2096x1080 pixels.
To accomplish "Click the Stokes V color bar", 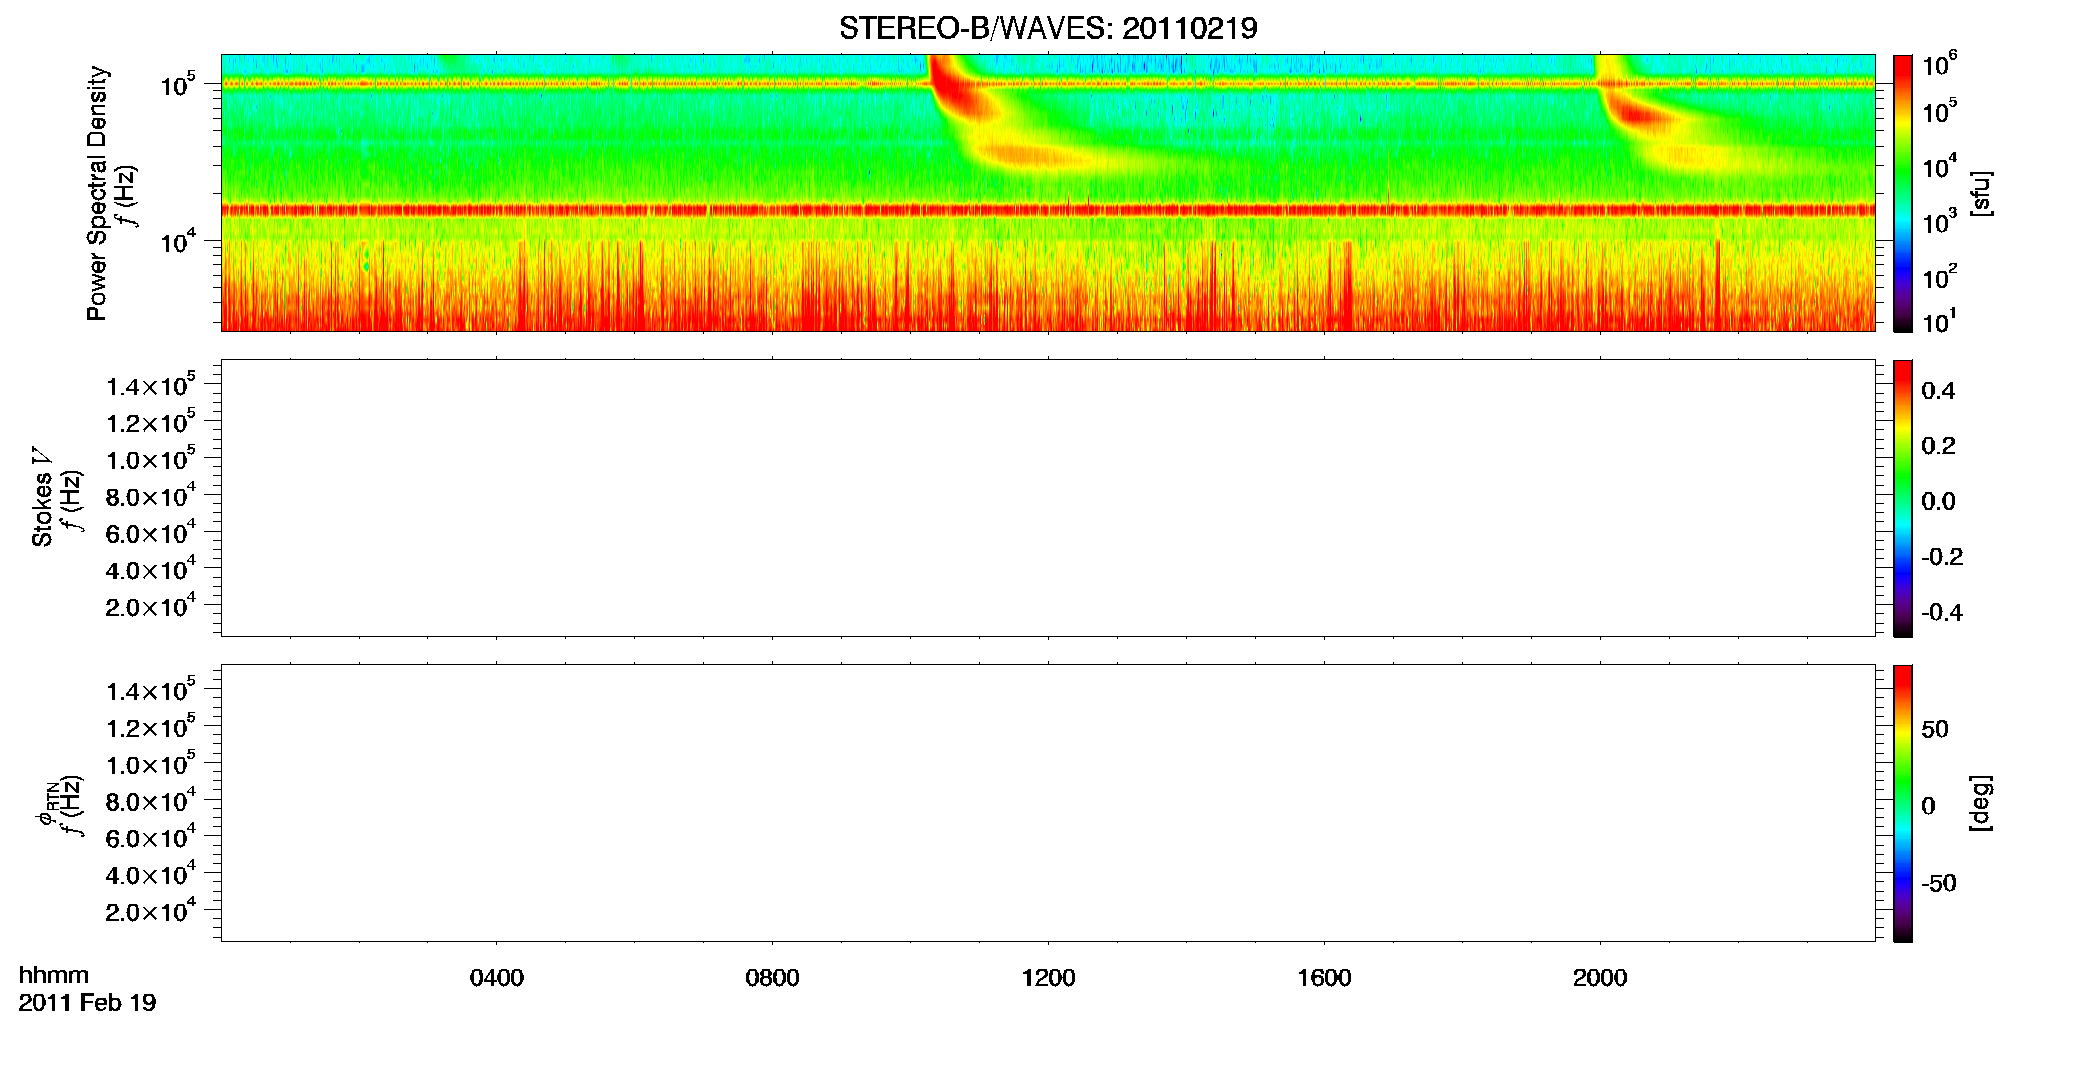I will point(1902,498).
